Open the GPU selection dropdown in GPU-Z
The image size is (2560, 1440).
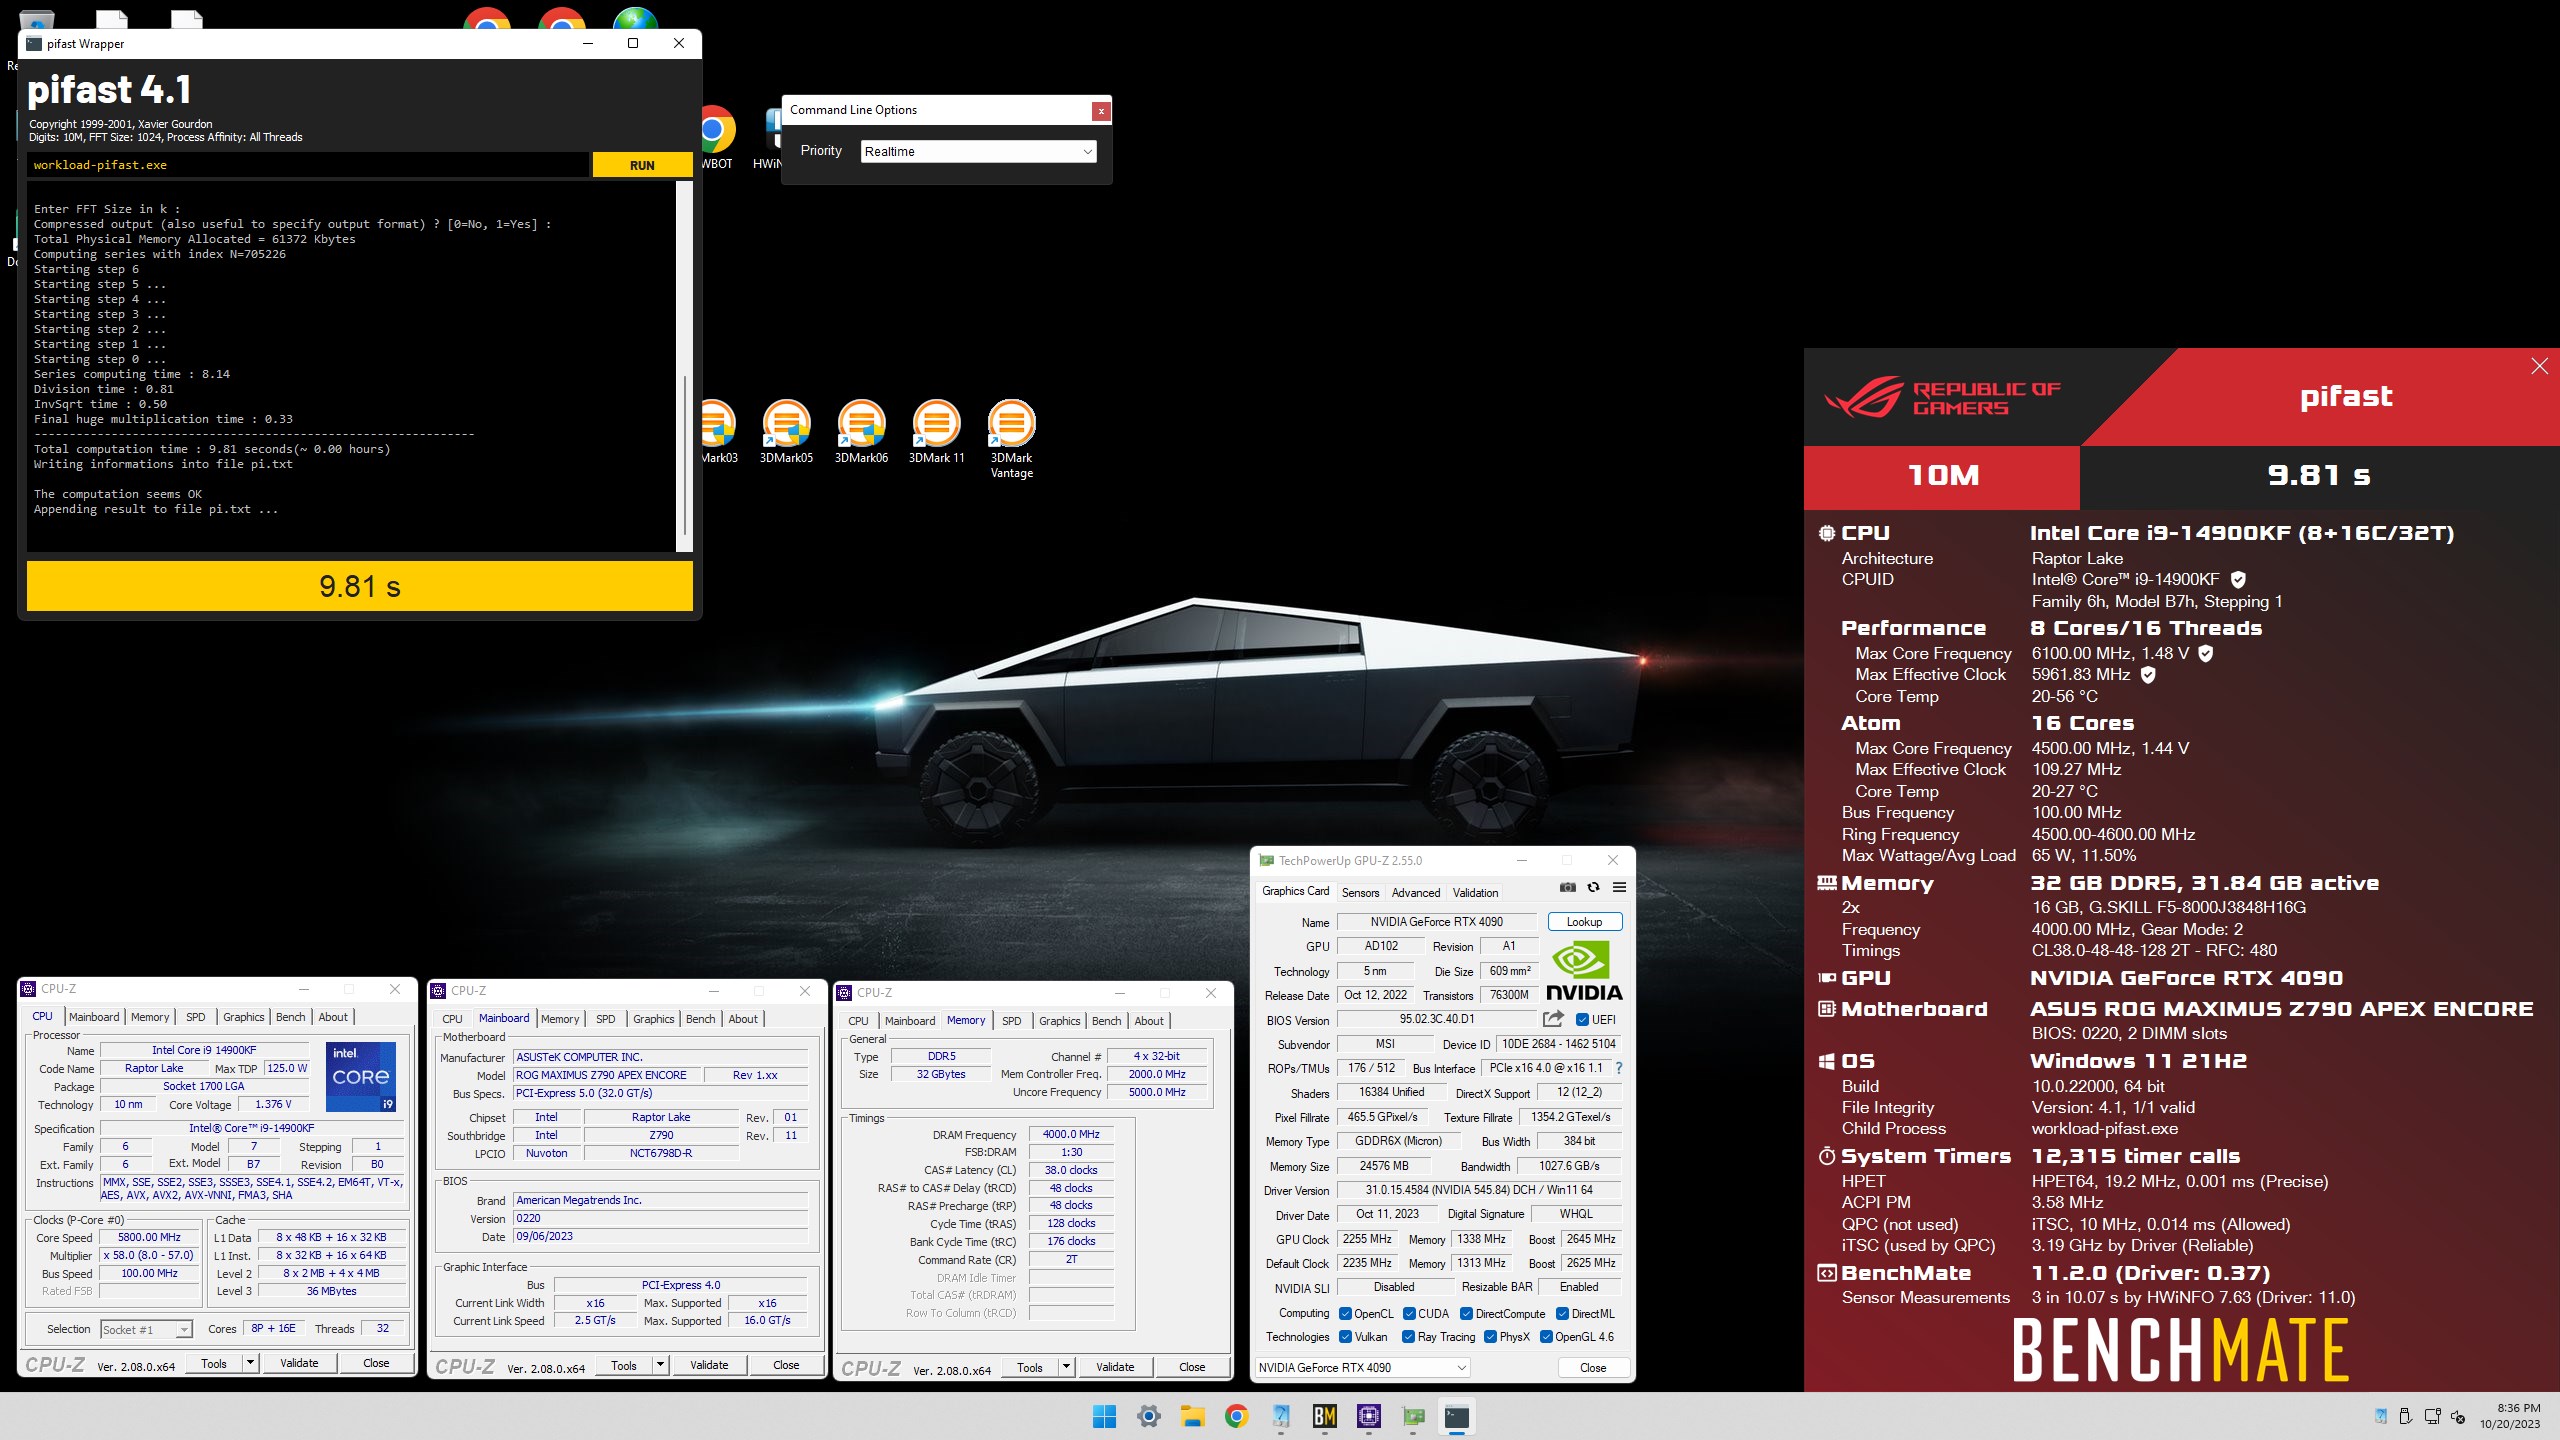point(1363,1367)
